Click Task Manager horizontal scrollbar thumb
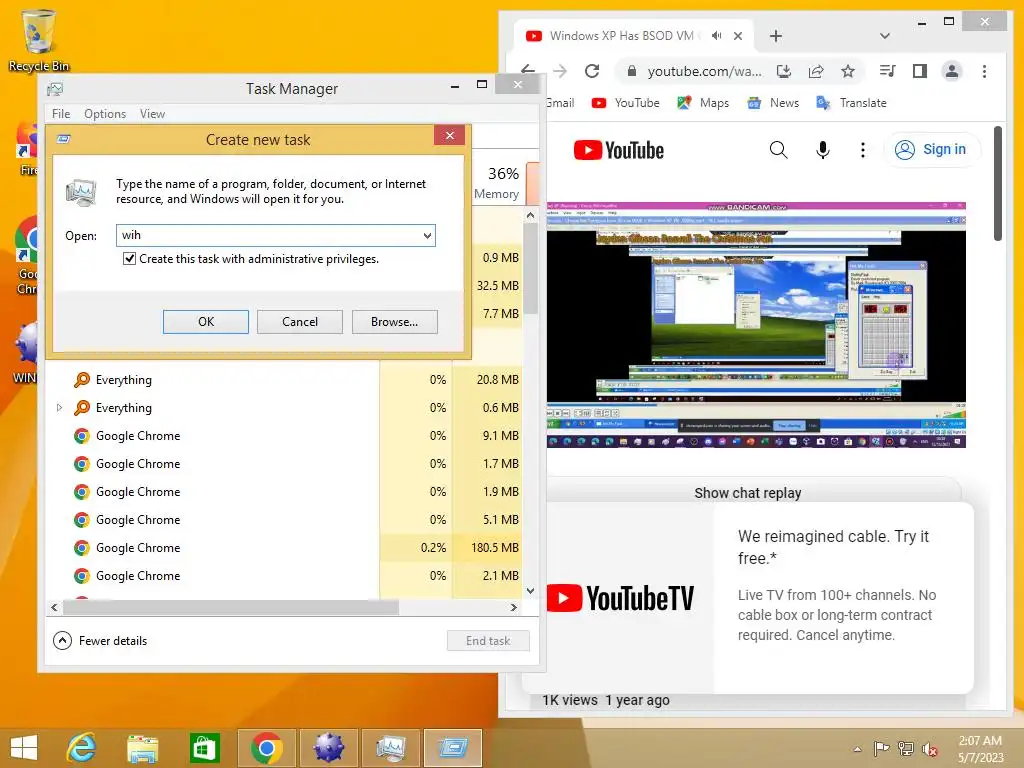This screenshot has width=1024, height=768. 231,607
